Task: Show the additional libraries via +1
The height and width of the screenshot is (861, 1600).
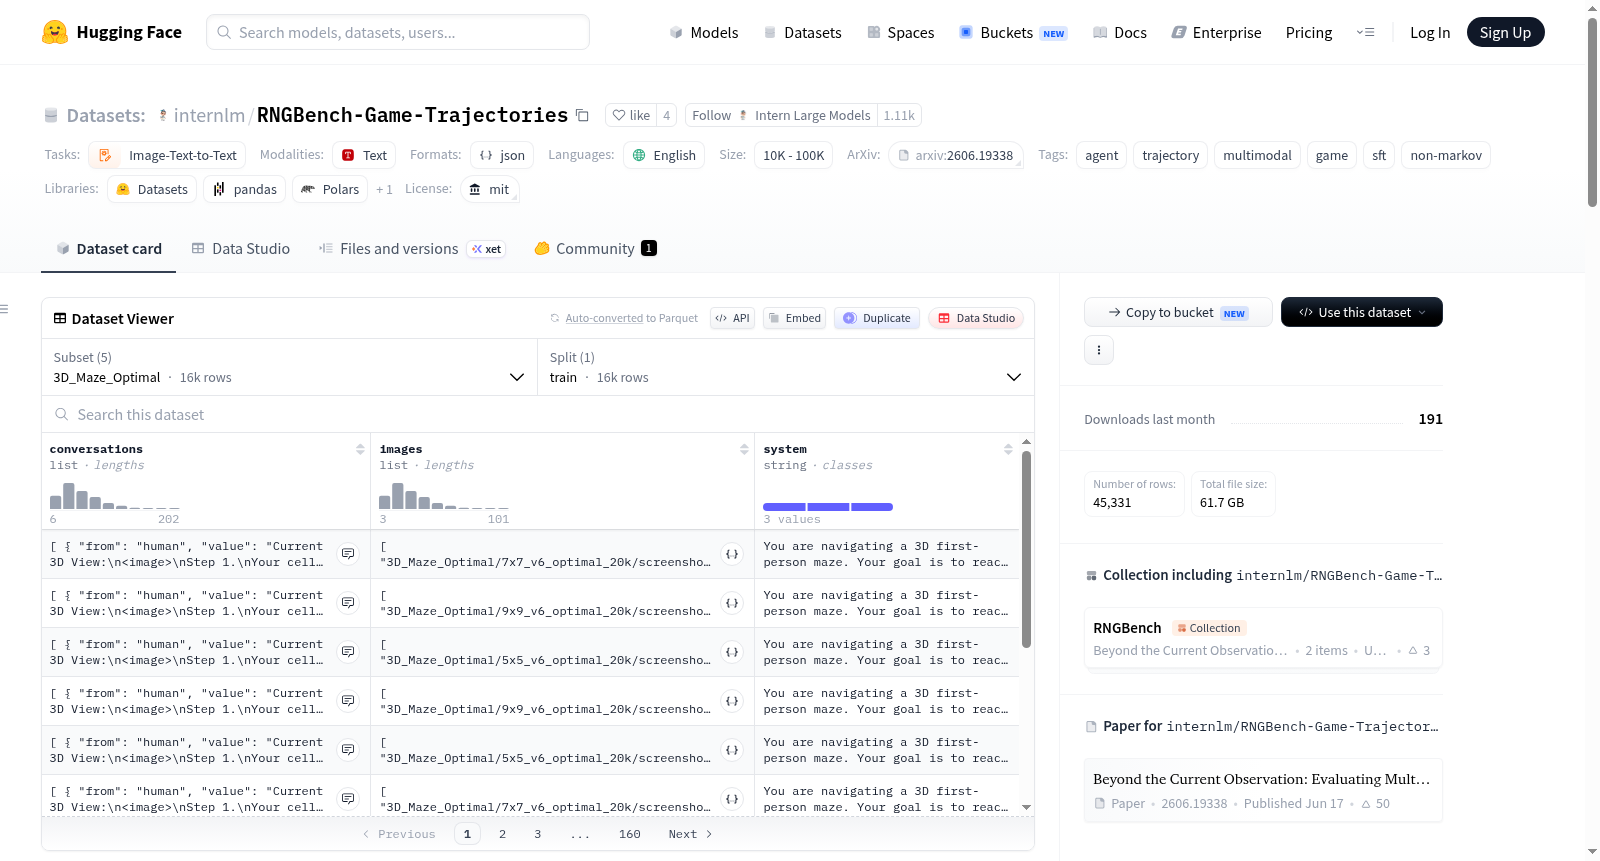Action: pos(384,189)
